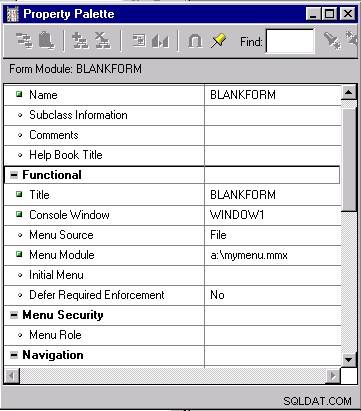Click the vertical scrollbar thumb
This screenshot has height=411, width=361.
pyautogui.click(x=349, y=159)
